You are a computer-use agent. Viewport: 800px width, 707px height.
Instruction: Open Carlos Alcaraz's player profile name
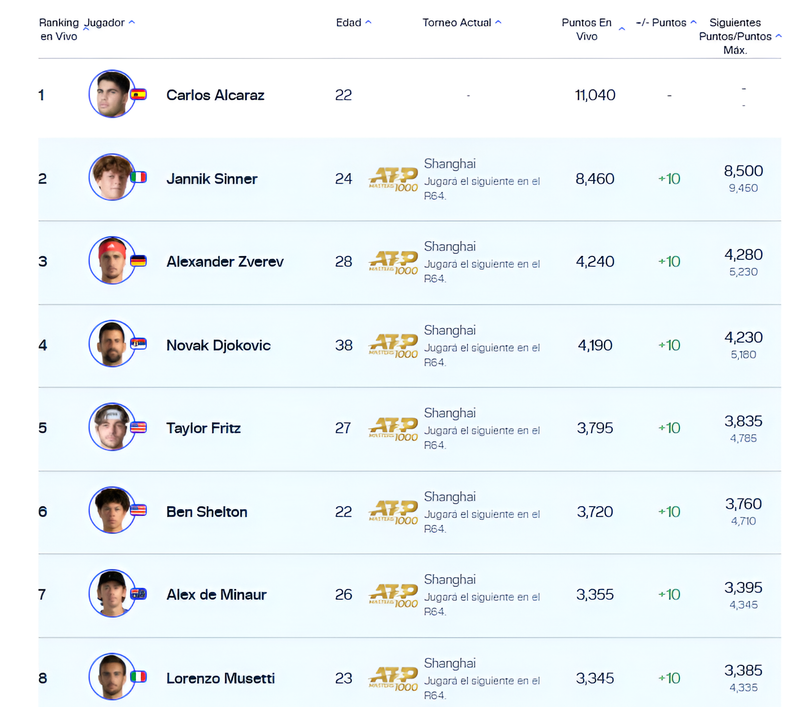[215, 96]
